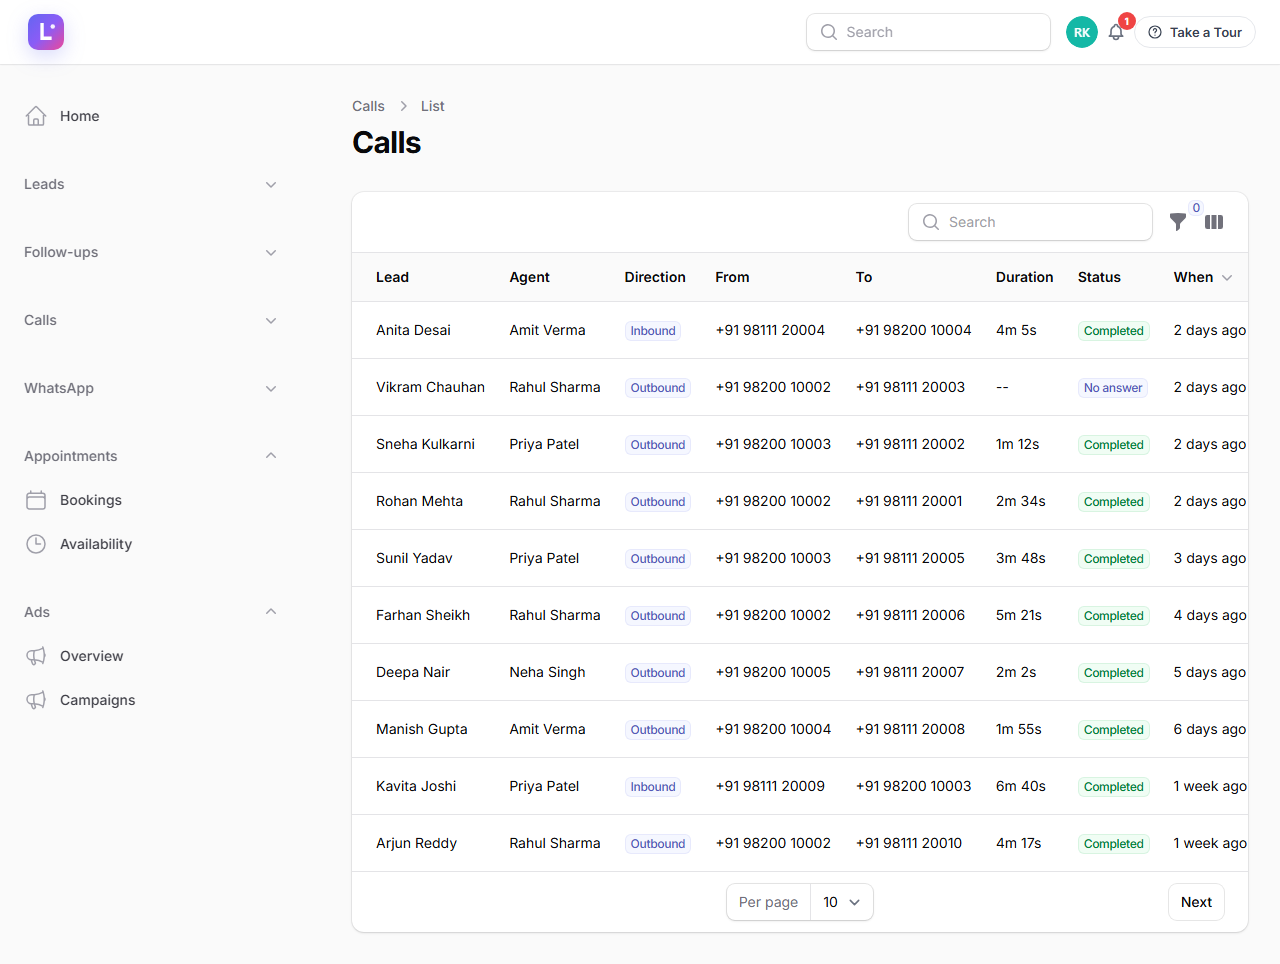
Task: Sort the table by the When column
Action: (1203, 277)
